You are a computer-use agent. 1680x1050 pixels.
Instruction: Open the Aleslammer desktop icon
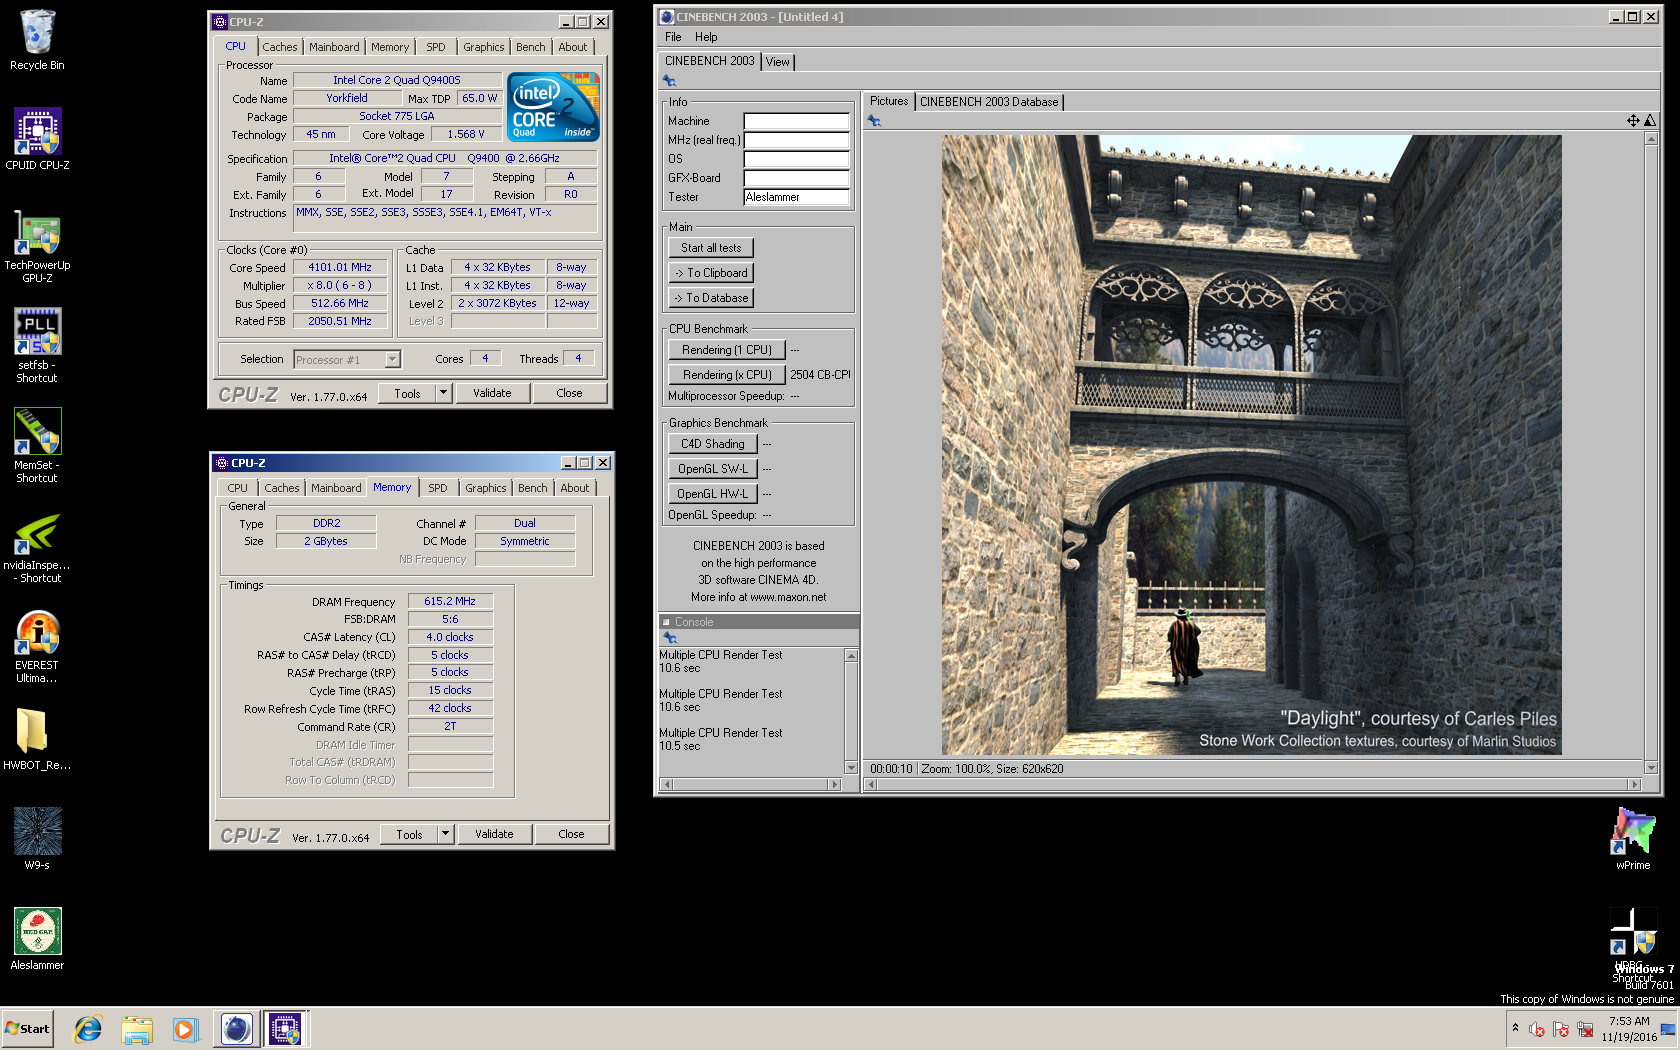tap(37, 939)
